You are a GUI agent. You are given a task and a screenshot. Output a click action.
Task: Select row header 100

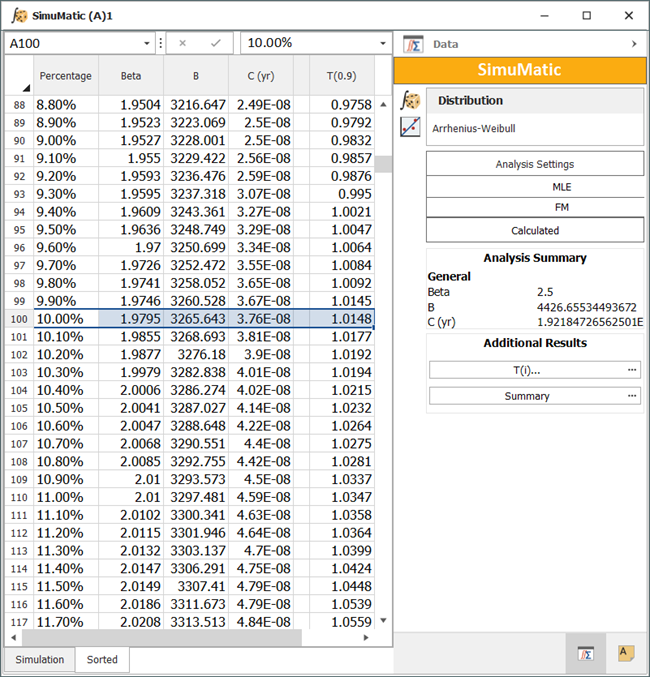(19, 319)
